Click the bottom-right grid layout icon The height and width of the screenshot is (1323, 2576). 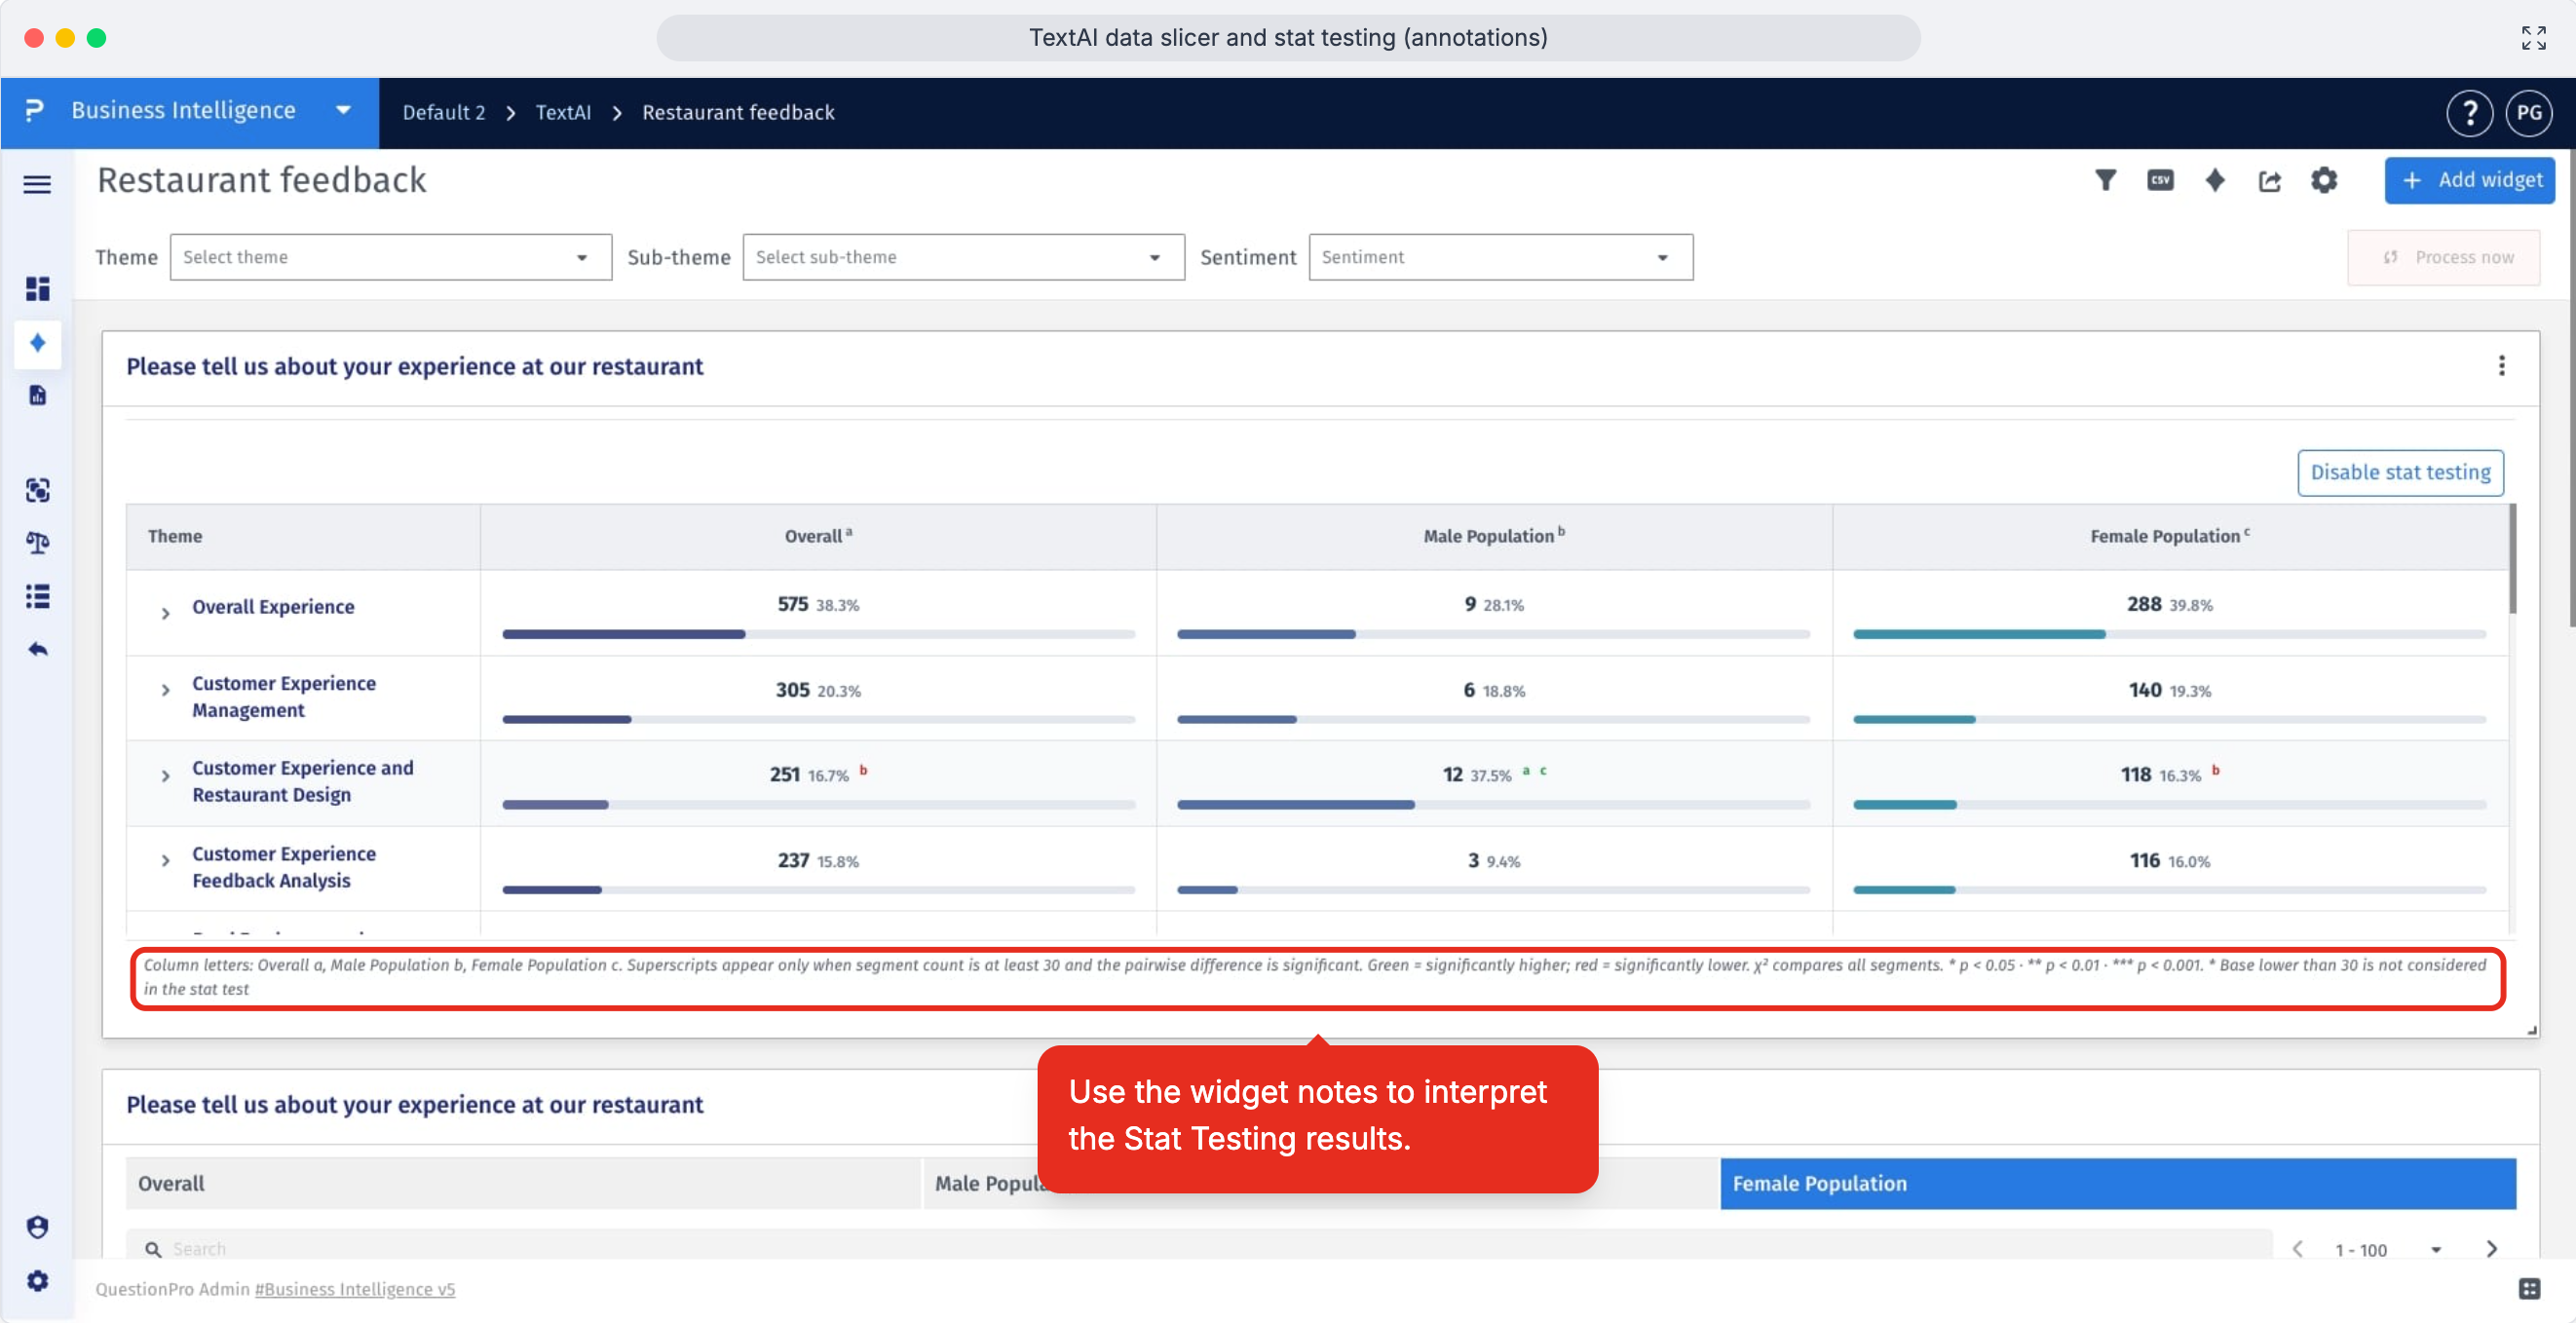(x=2529, y=1289)
